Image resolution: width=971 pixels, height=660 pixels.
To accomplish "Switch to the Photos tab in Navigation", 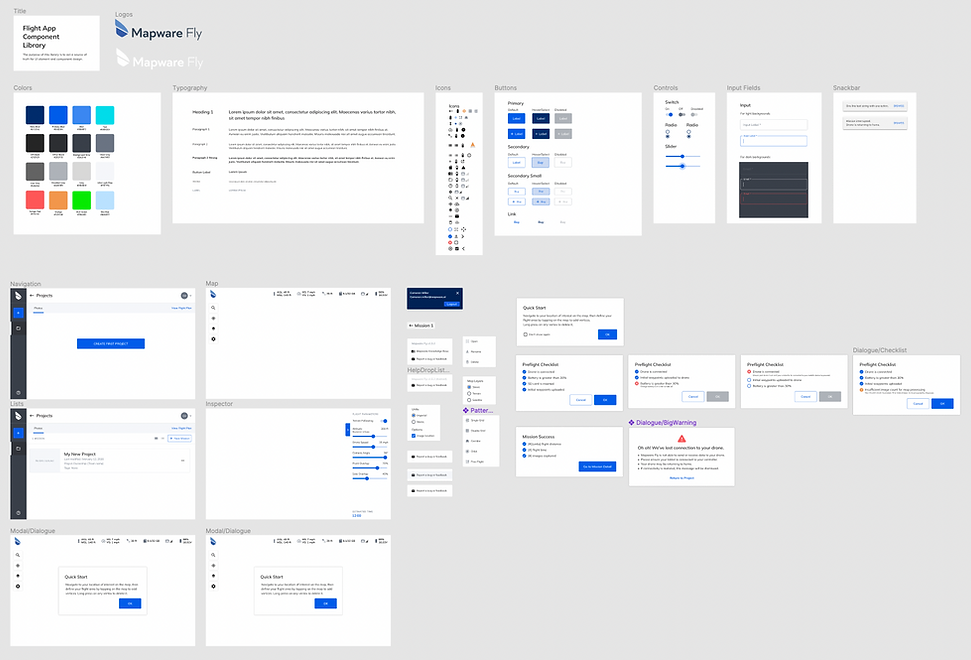I will point(38,308).
